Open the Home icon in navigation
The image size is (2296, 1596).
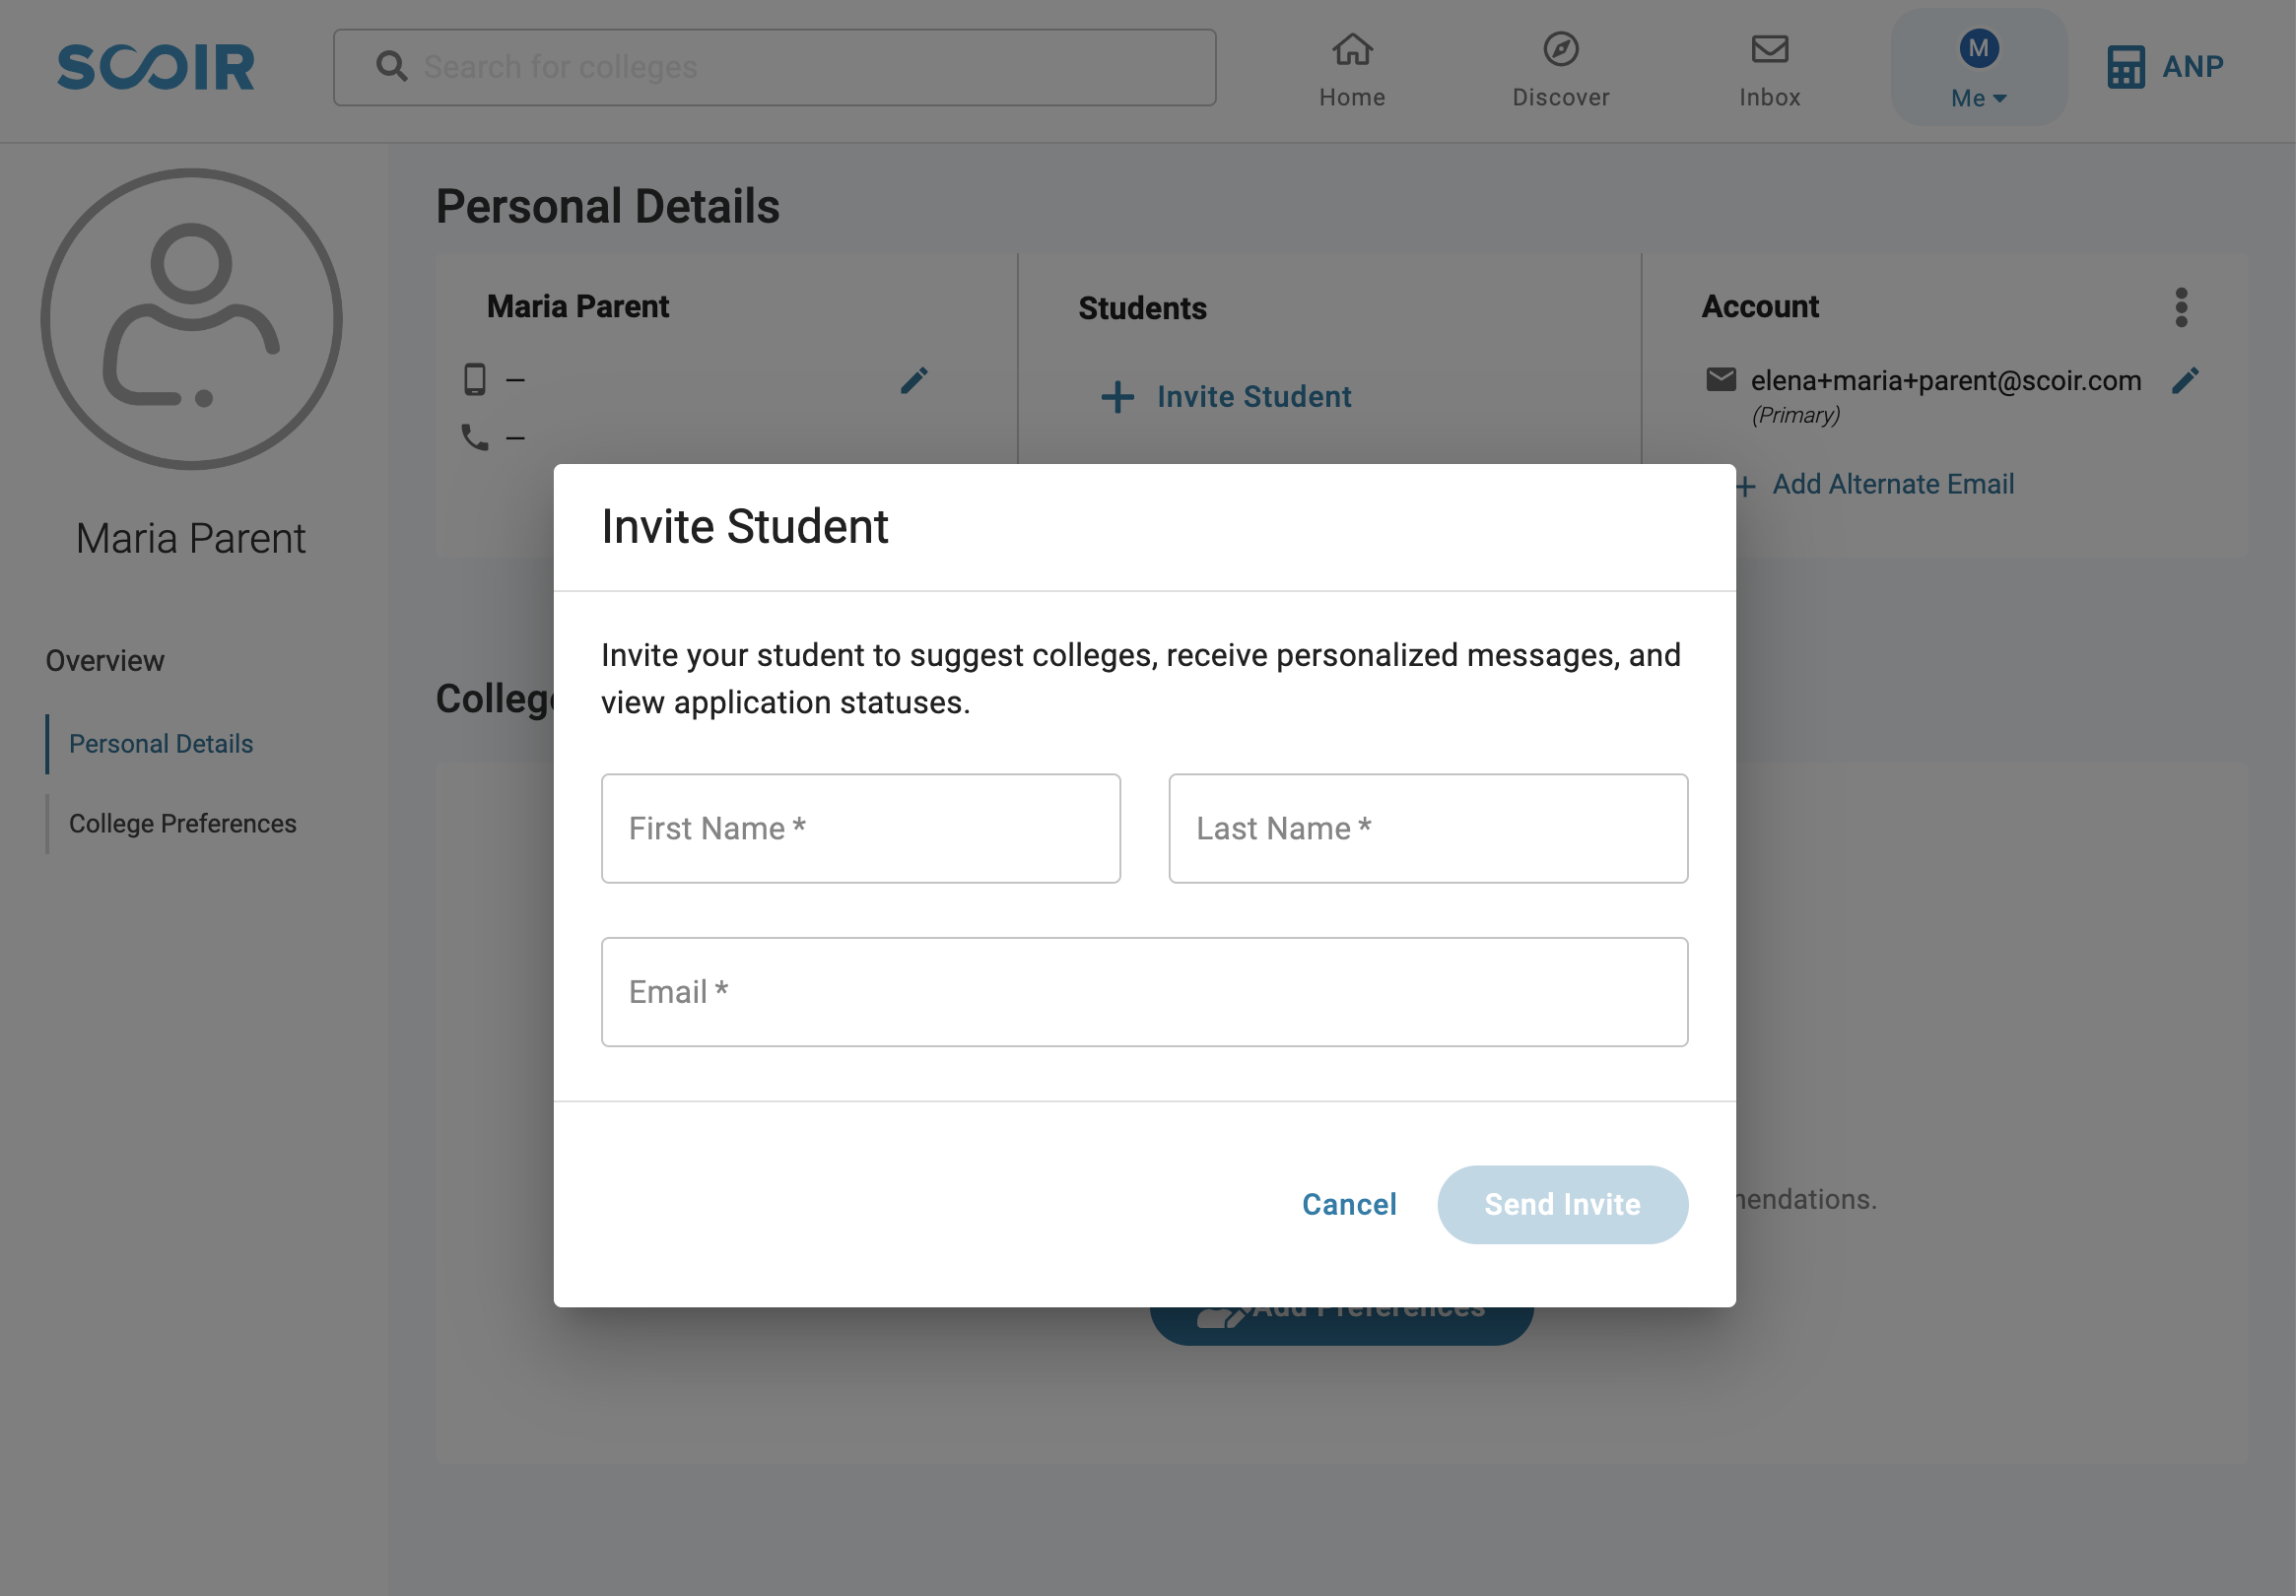tap(1352, 49)
